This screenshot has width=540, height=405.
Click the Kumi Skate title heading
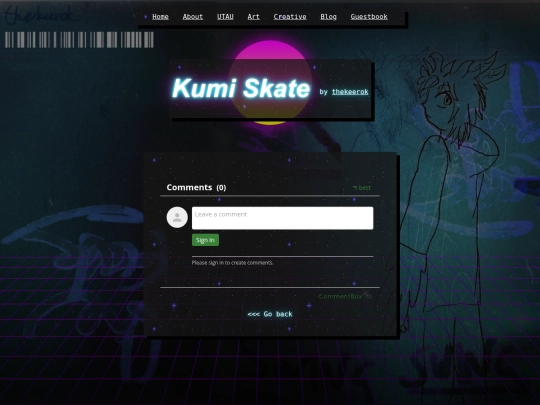click(x=241, y=88)
